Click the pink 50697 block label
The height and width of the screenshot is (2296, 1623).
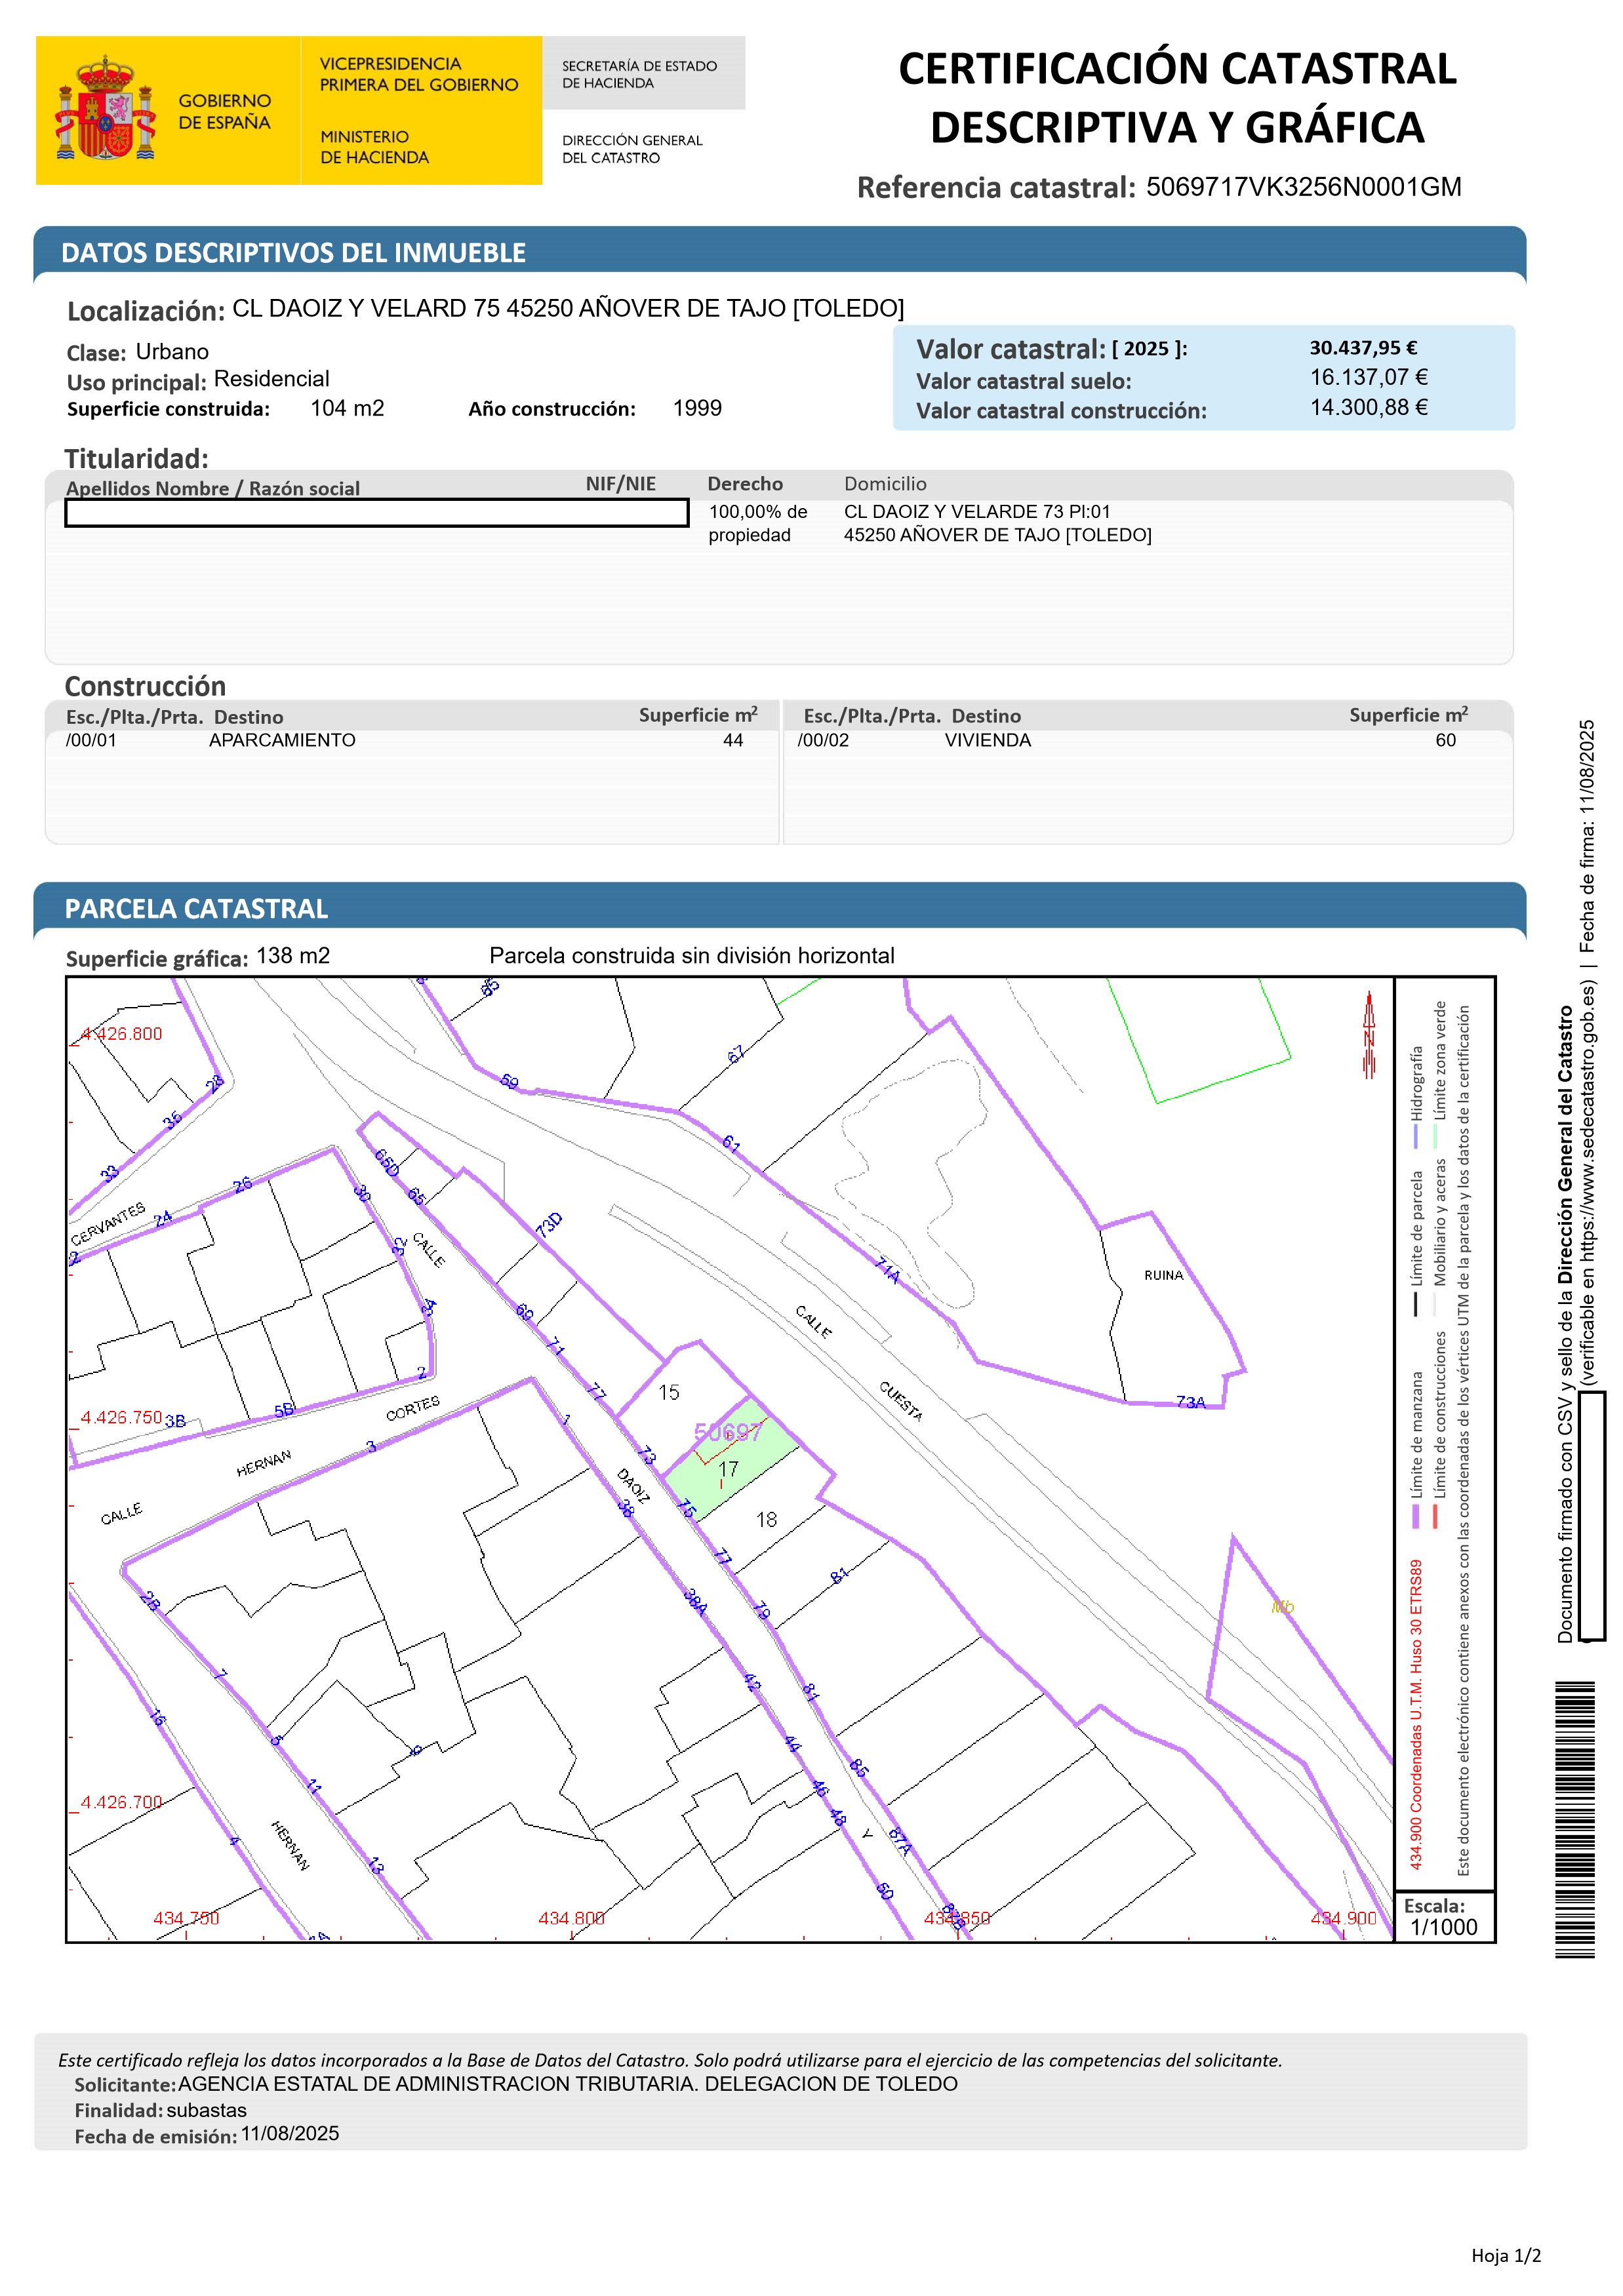coord(727,1432)
